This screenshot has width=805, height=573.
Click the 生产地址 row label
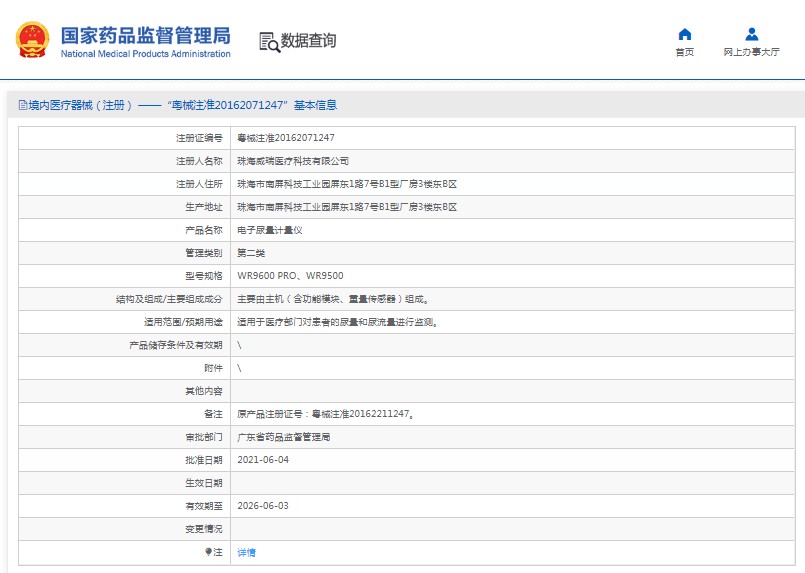click(x=204, y=207)
